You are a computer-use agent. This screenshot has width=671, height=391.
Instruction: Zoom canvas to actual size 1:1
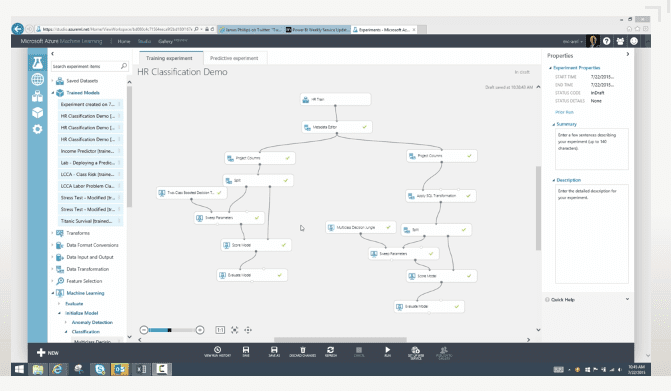pyautogui.click(x=220, y=330)
